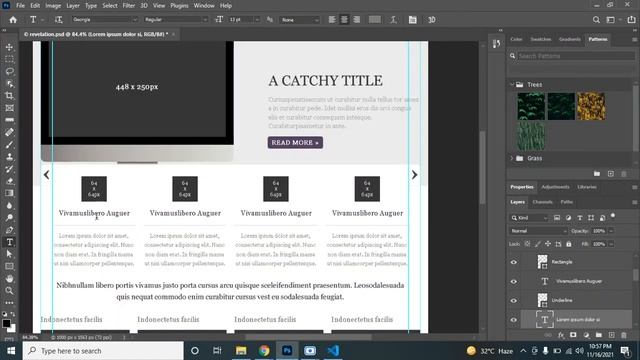Select the Zoom tool
The height and width of the screenshot is (360, 640).
[9, 291]
